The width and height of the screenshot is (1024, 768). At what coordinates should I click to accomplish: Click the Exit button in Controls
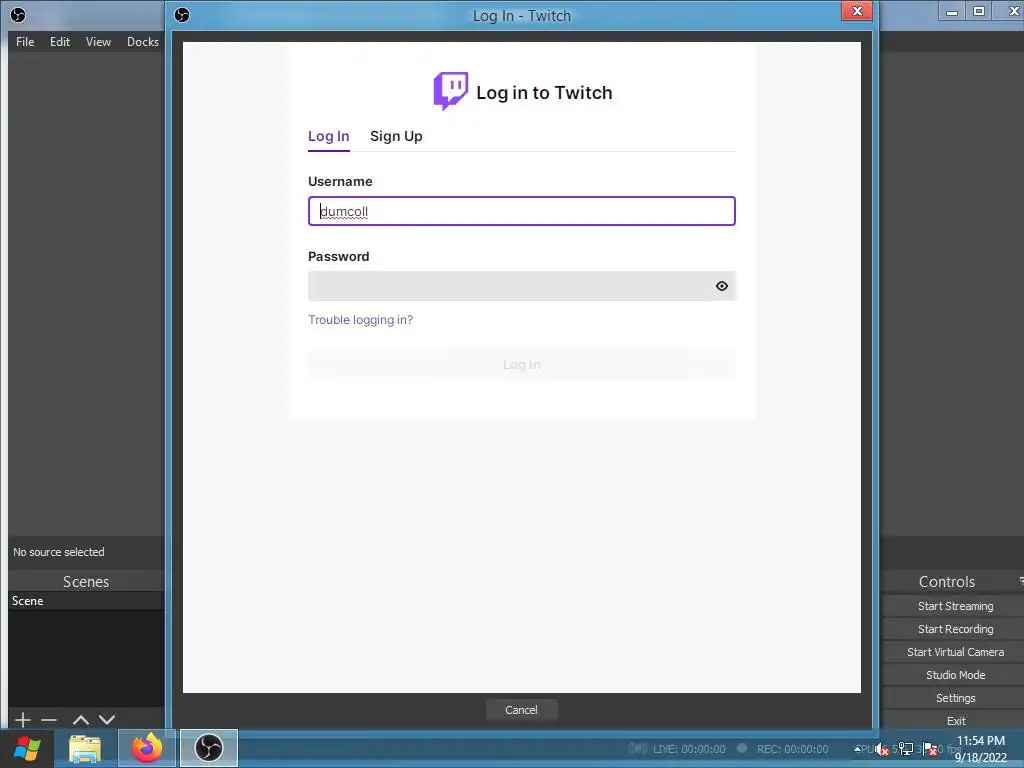coord(955,721)
